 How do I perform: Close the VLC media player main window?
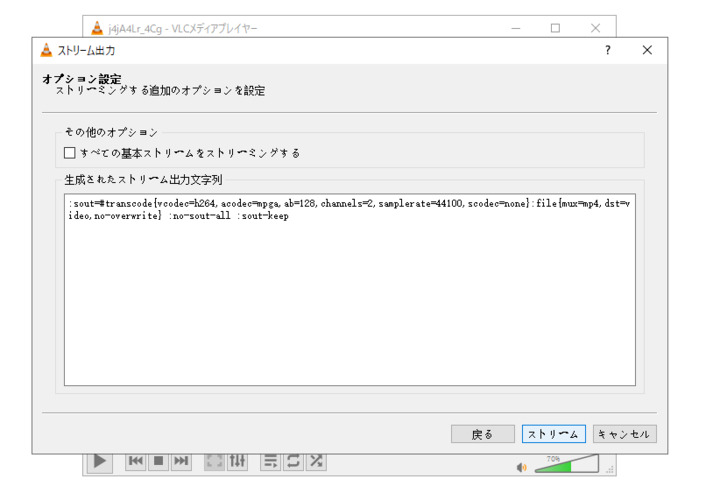[x=595, y=28]
